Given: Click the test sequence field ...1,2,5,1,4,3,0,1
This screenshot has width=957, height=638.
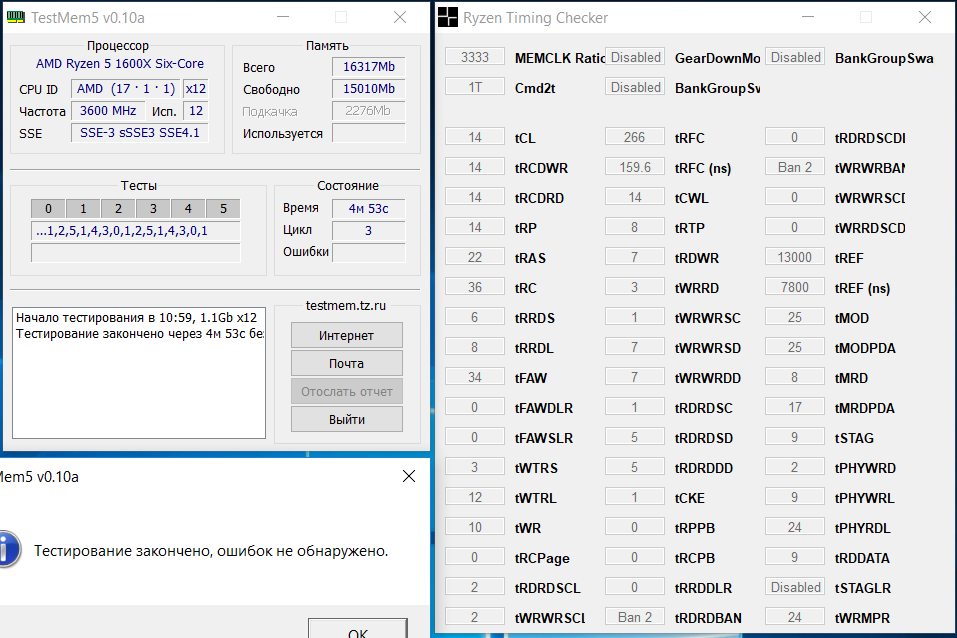Looking at the screenshot, I should tap(135, 231).
